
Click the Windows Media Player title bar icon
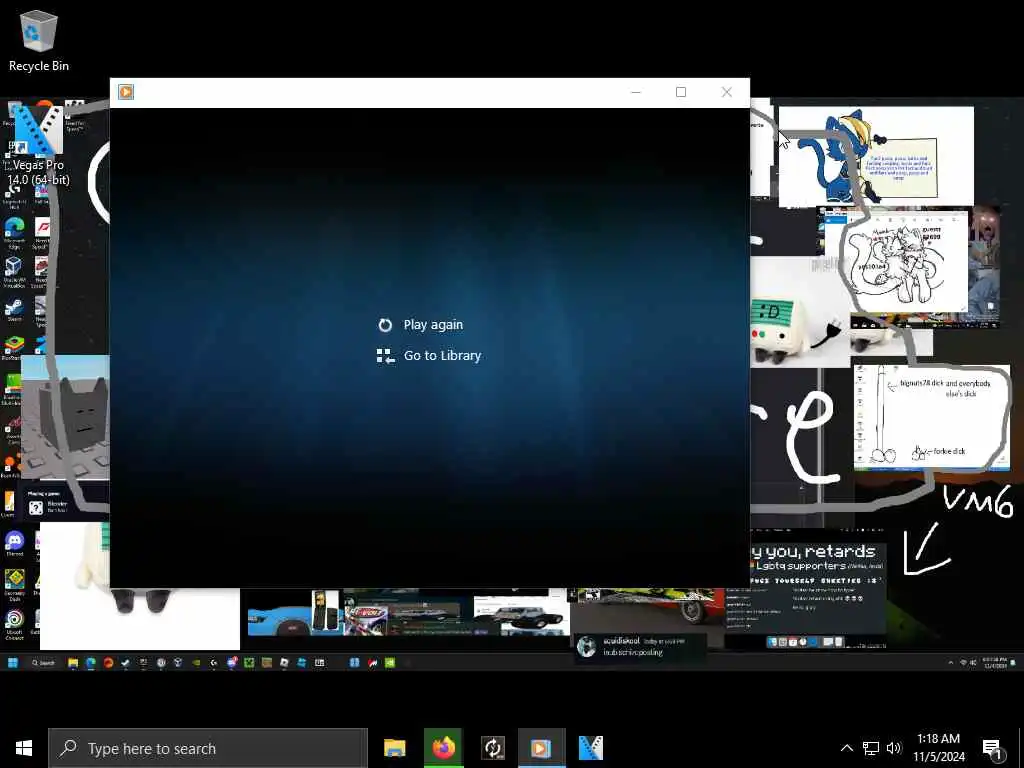(126, 92)
